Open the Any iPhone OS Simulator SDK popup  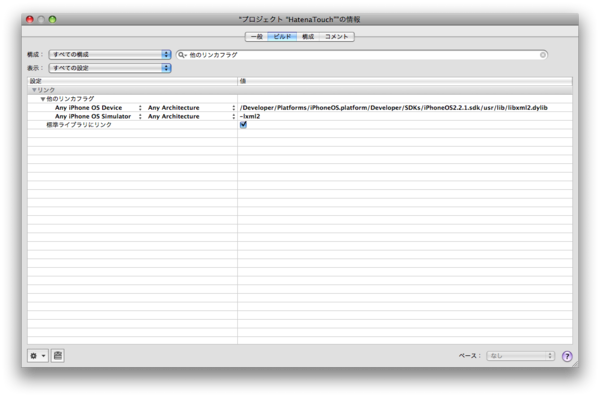pos(140,116)
